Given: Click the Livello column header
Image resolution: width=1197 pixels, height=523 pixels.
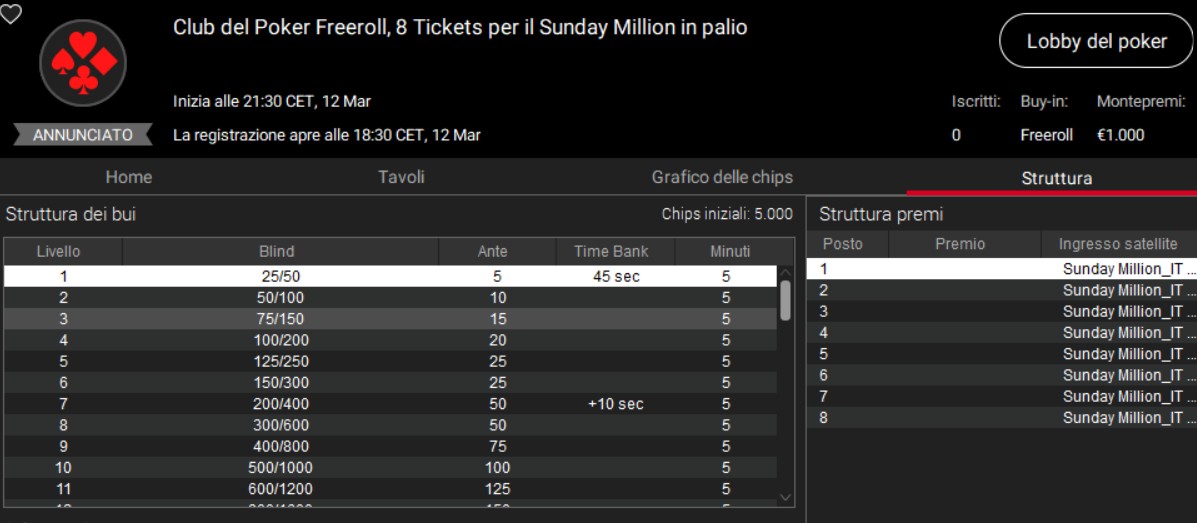Looking at the screenshot, I should click(x=59, y=251).
